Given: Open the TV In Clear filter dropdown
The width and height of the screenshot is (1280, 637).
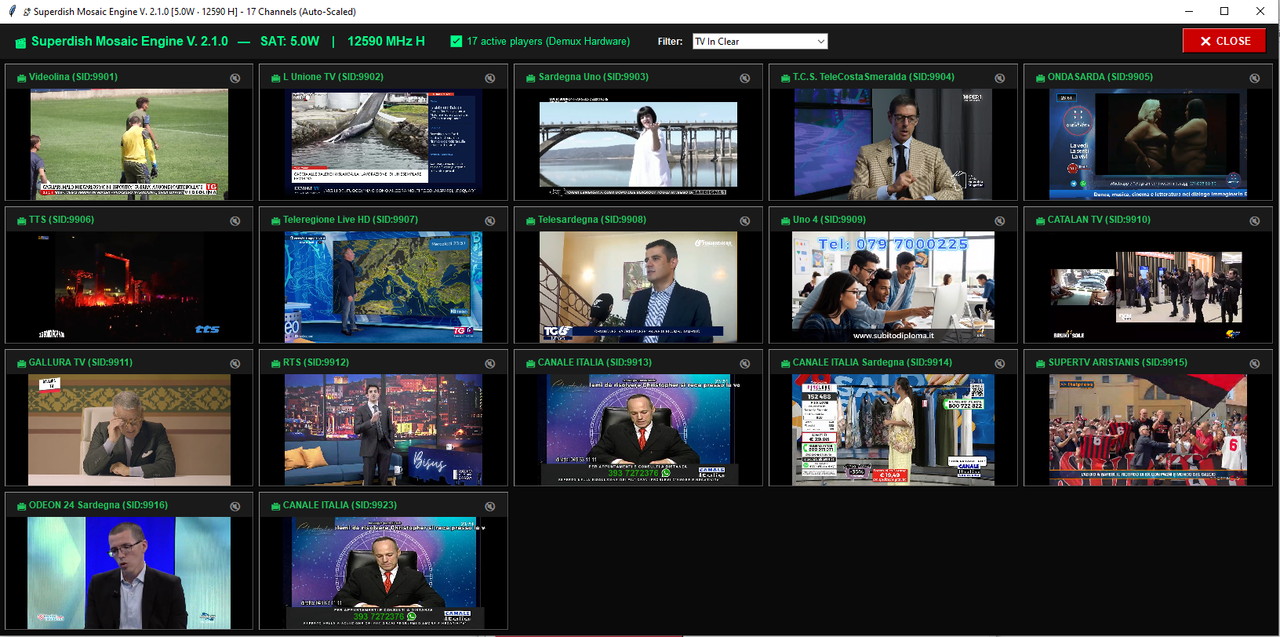Looking at the screenshot, I should click(x=760, y=42).
